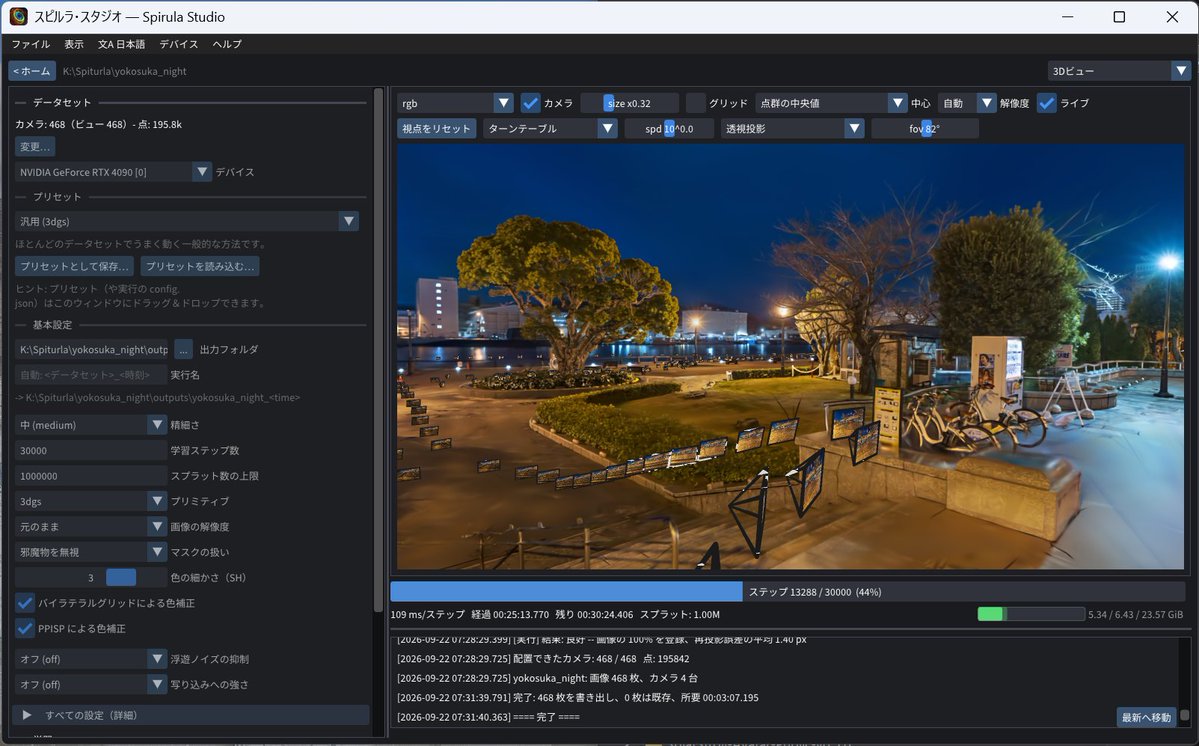Open the ヘルプ menu

tap(227, 44)
